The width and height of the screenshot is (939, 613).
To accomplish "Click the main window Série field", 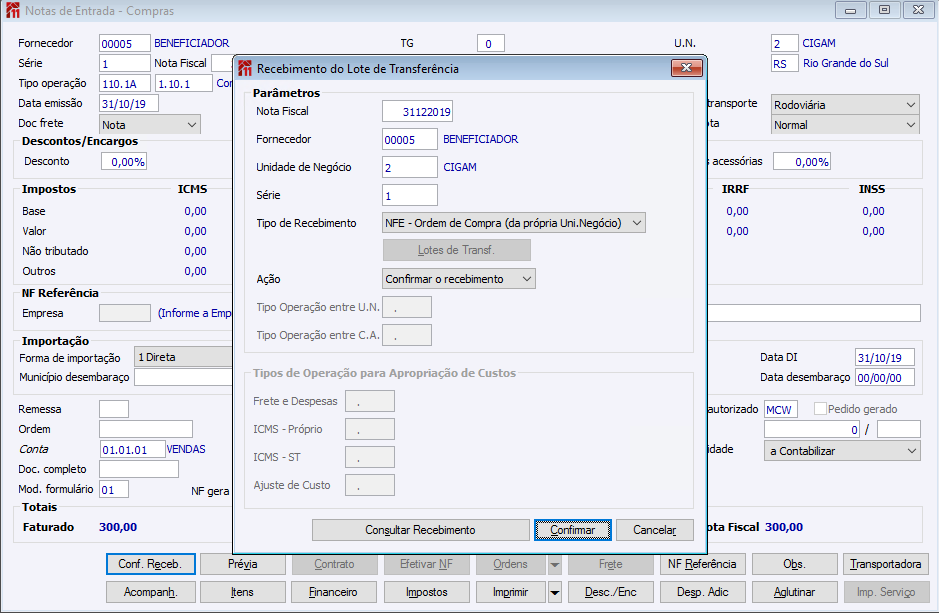I will click(125, 63).
